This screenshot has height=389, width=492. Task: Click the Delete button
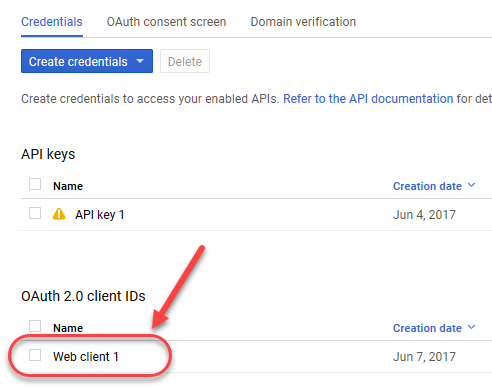185,61
